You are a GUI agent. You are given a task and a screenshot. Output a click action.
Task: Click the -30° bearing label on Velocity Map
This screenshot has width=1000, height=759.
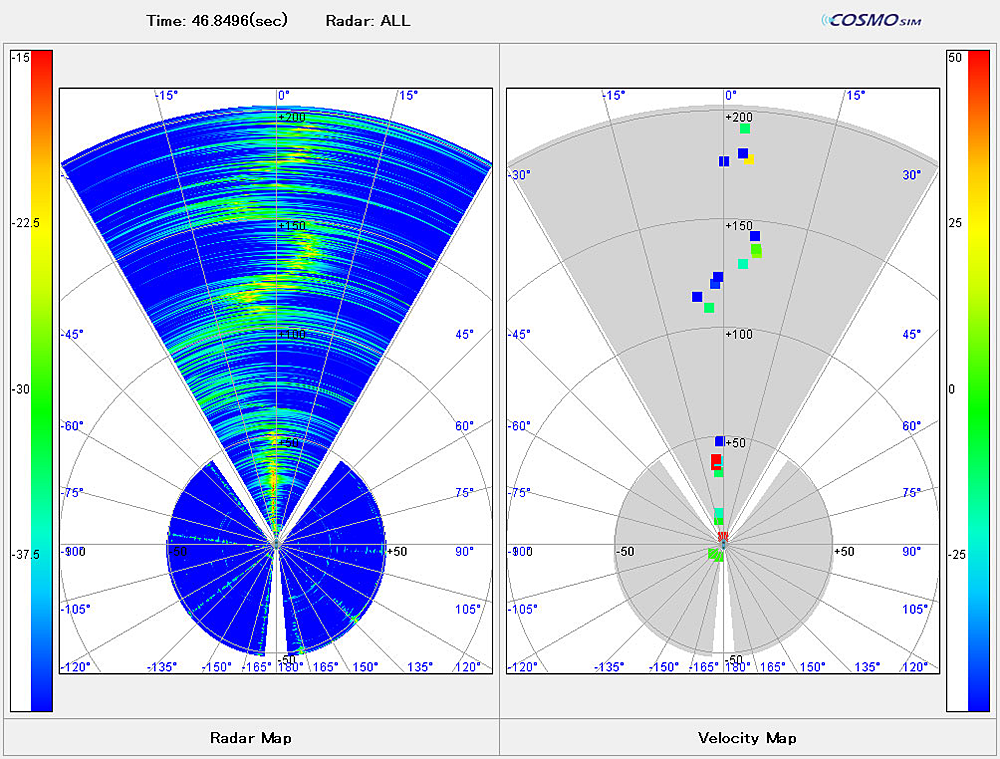(x=519, y=175)
